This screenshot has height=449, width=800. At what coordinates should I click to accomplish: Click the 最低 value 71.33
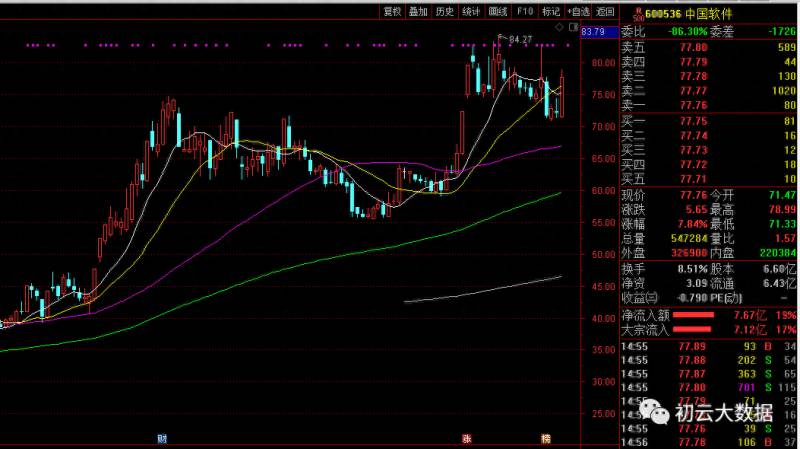(x=782, y=224)
